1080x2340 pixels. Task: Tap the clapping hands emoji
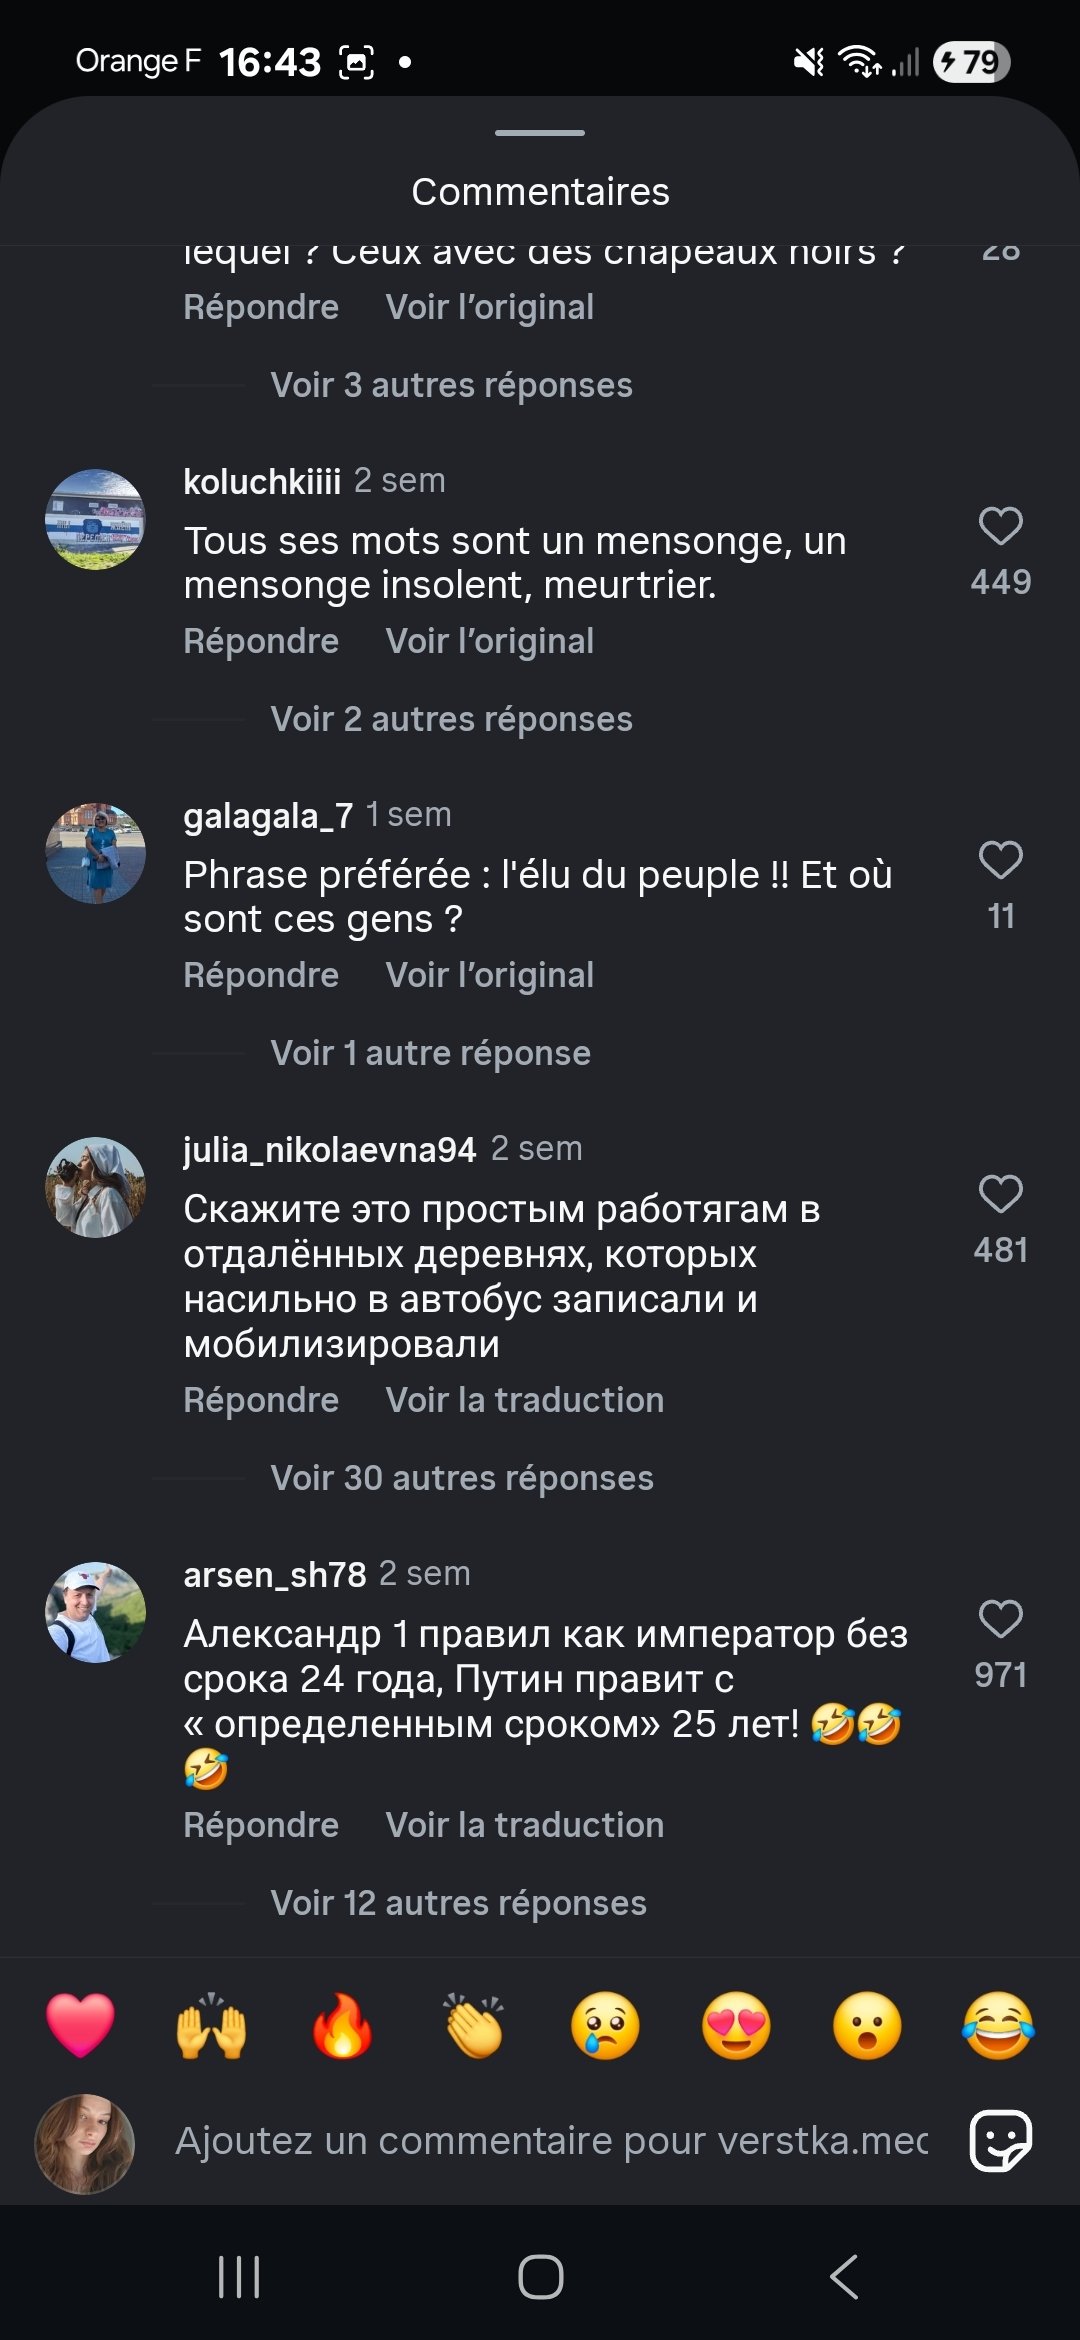coord(474,2026)
